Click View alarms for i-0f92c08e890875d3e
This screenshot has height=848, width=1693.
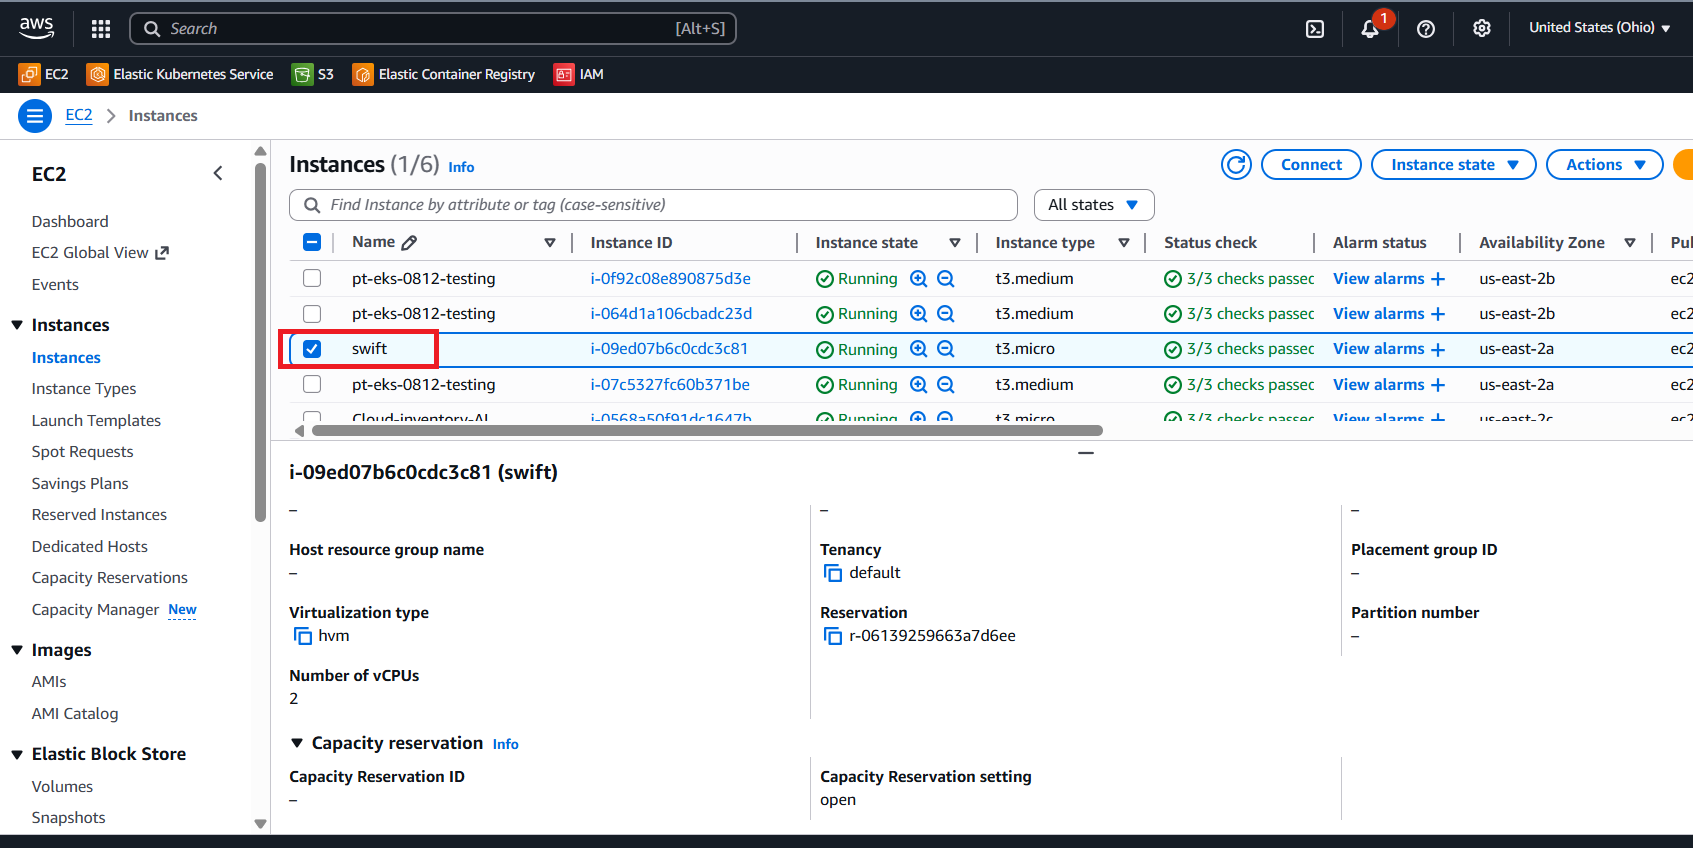point(1378,279)
